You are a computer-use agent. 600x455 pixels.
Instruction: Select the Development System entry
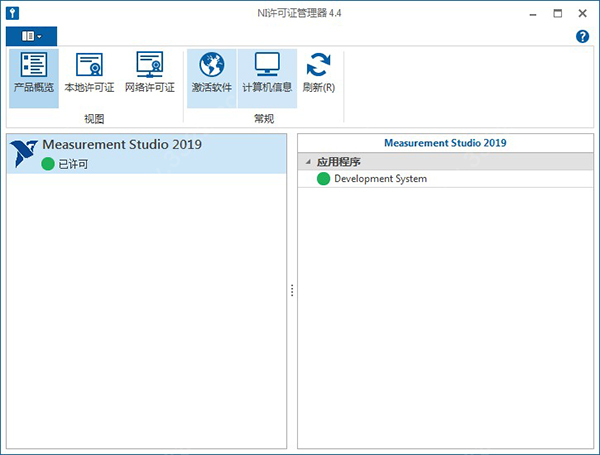point(445,179)
